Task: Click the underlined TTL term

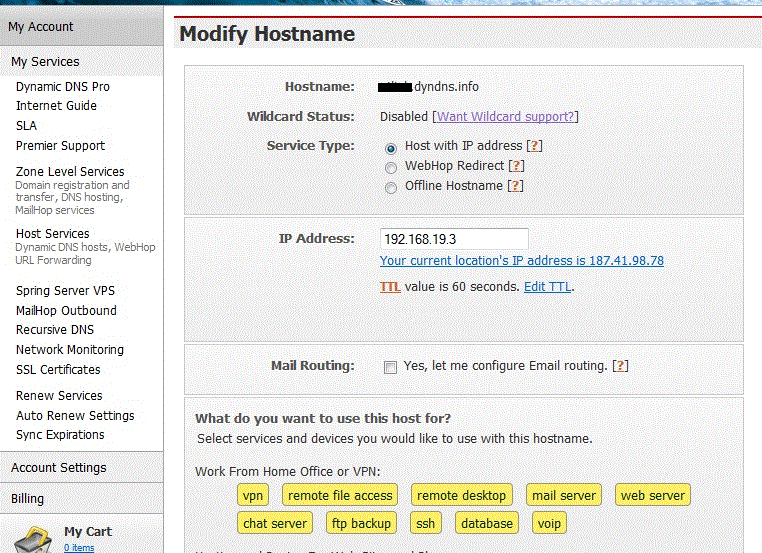Action: coord(390,287)
